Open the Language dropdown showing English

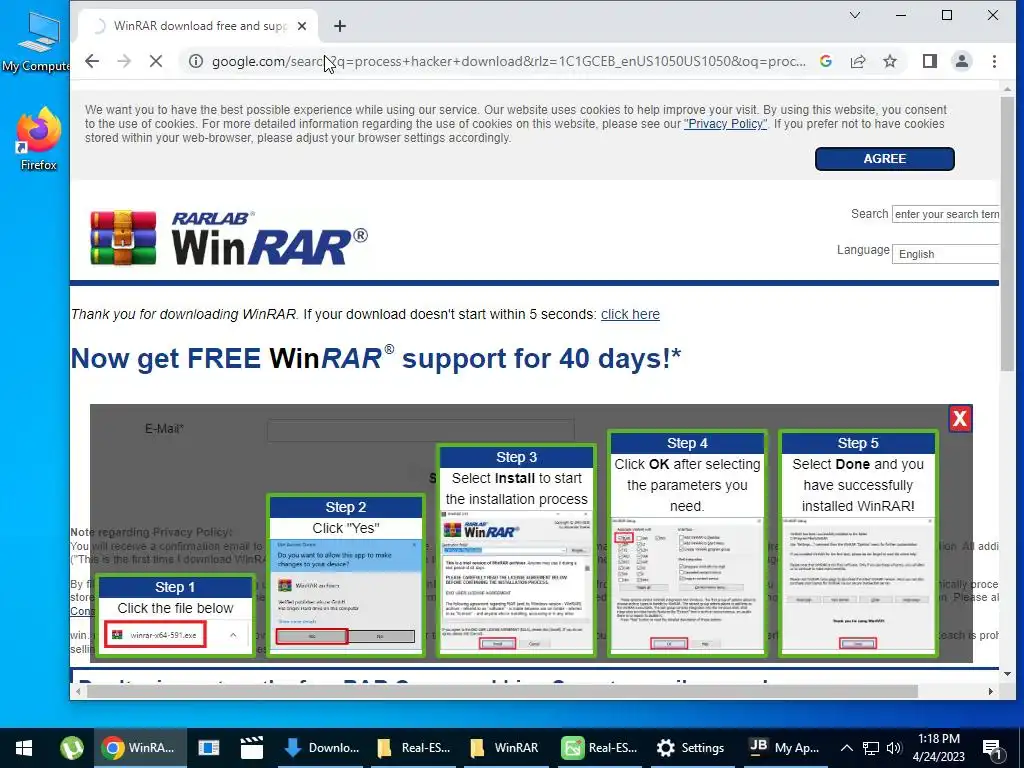point(945,254)
